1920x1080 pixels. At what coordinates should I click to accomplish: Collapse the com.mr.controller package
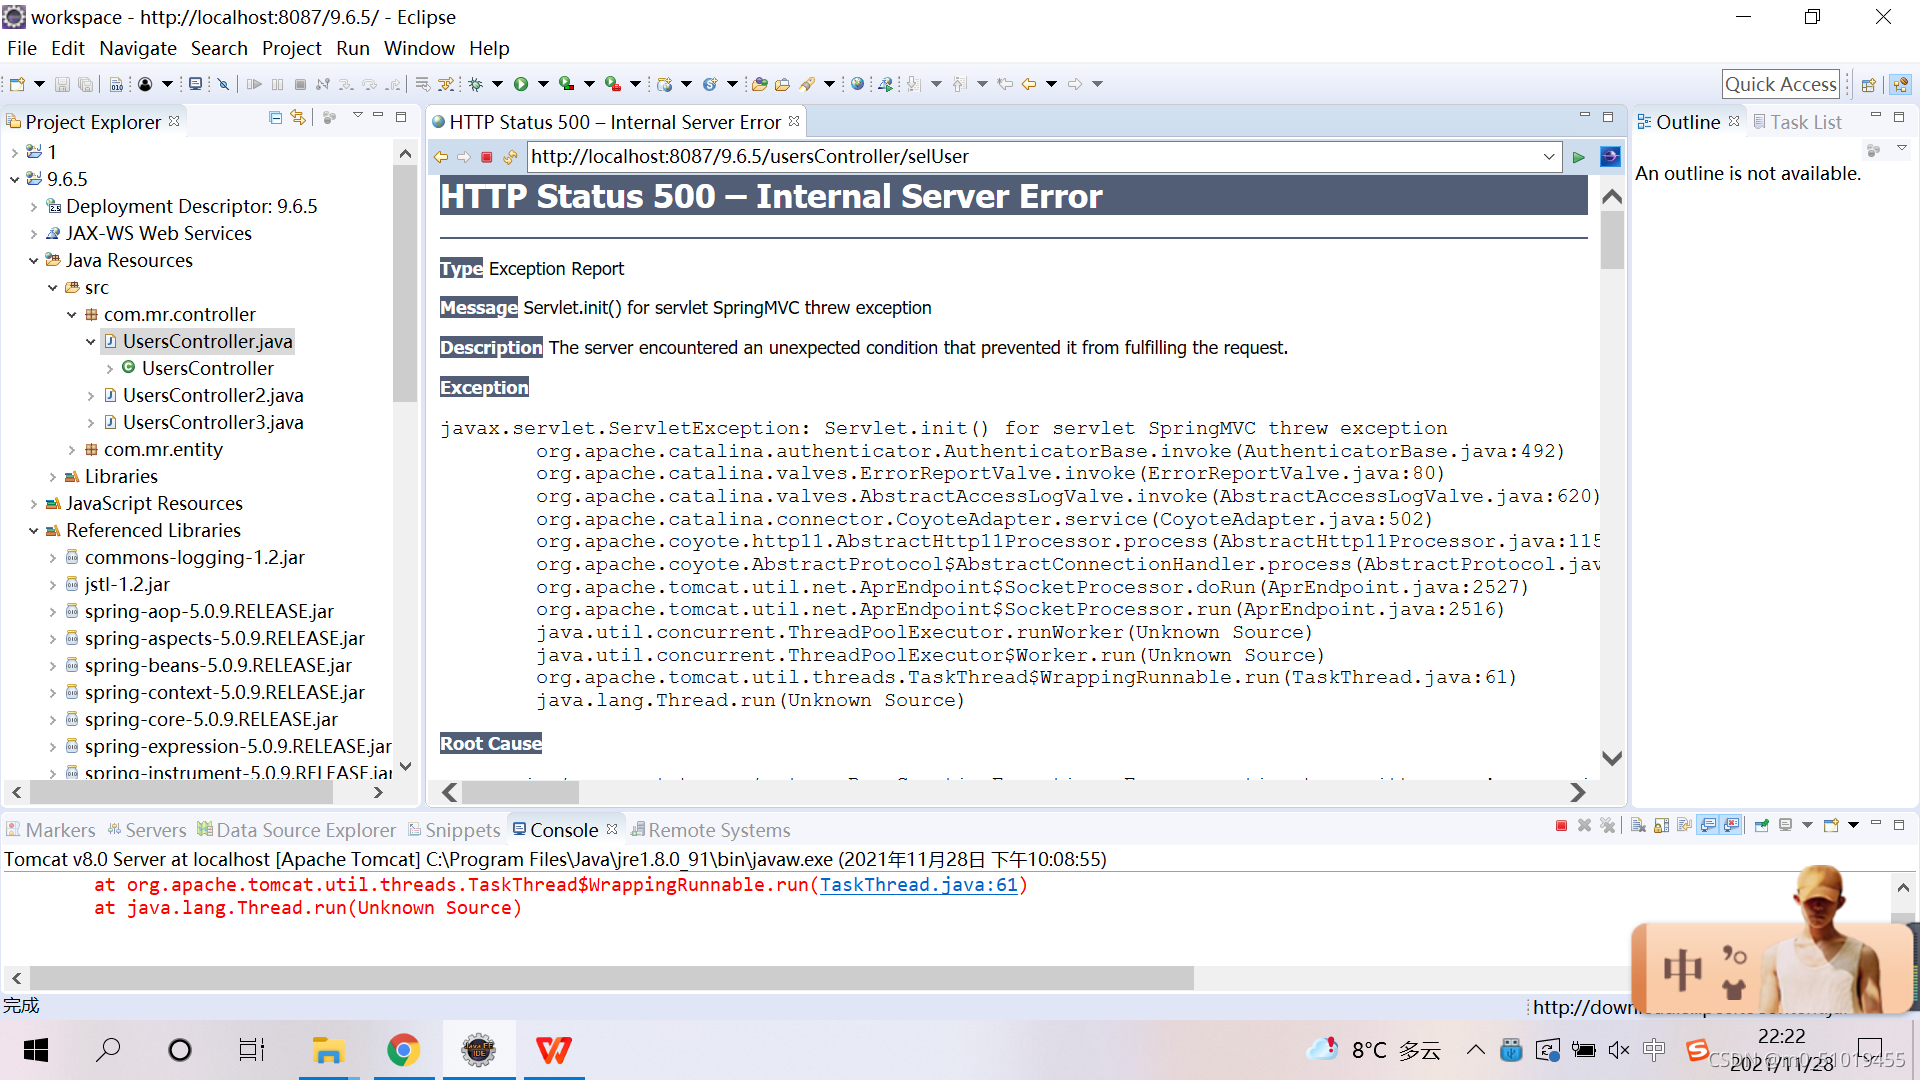(71, 314)
